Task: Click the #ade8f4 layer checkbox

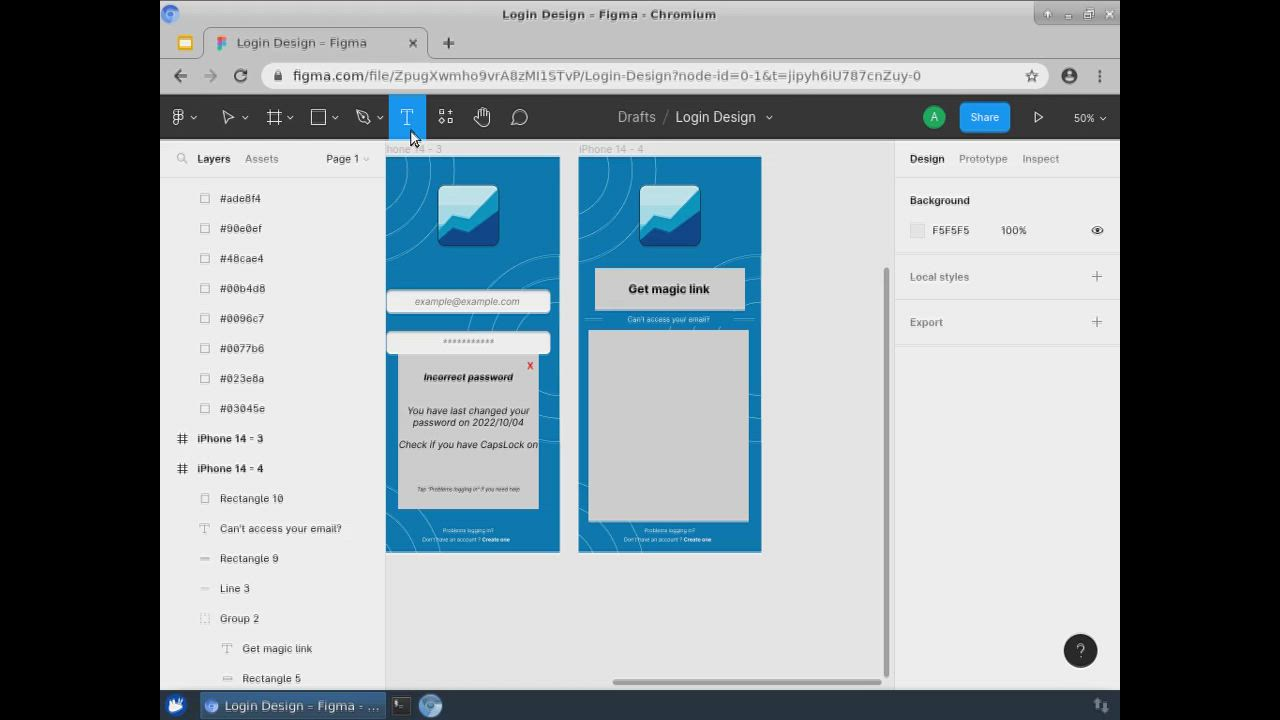Action: (x=205, y=198)
